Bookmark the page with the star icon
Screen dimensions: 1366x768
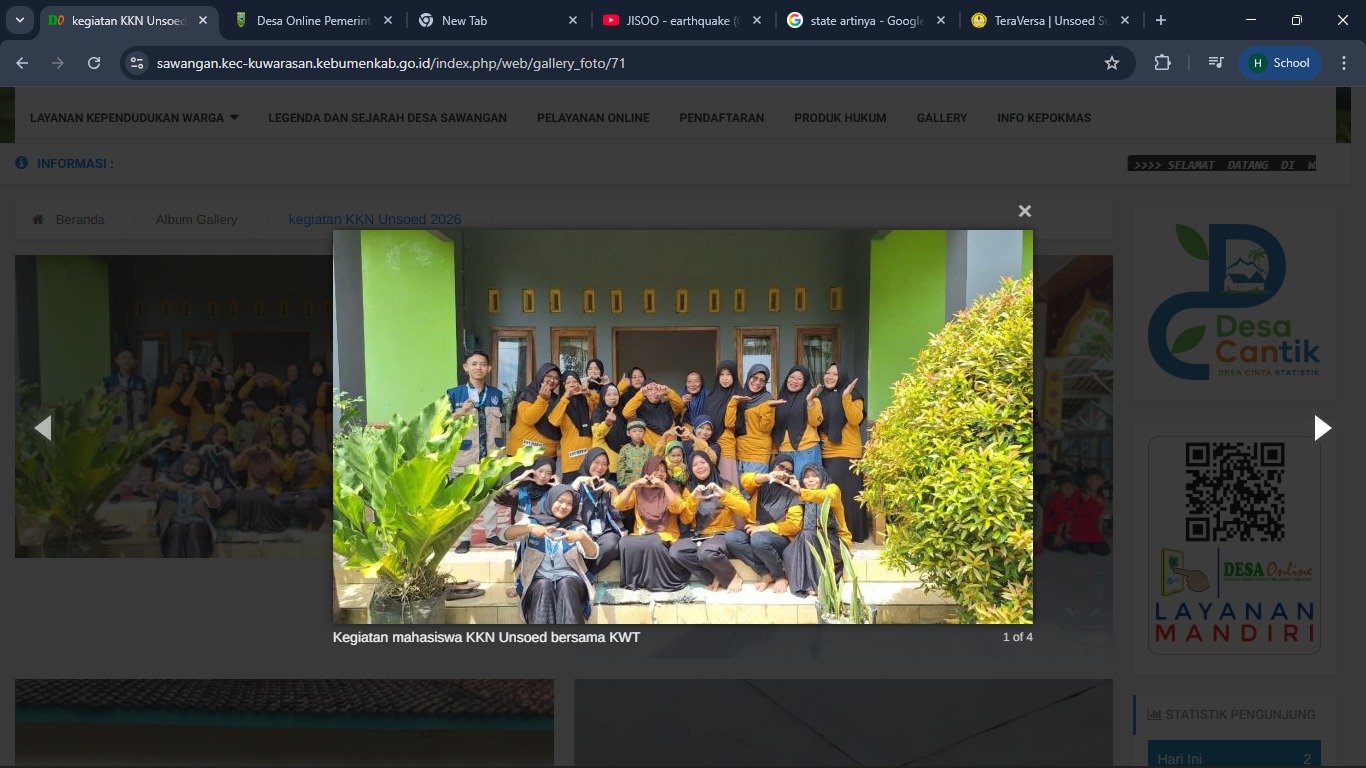tap(1112, 62)
